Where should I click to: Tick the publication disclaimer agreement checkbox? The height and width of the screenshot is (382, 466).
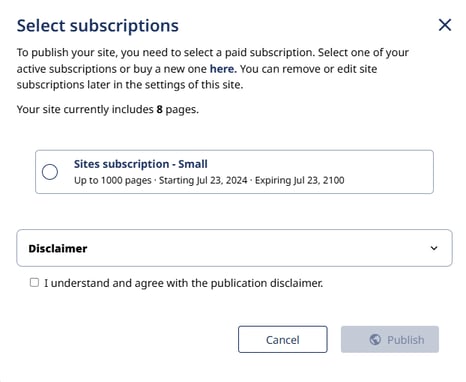coord(34,283)
